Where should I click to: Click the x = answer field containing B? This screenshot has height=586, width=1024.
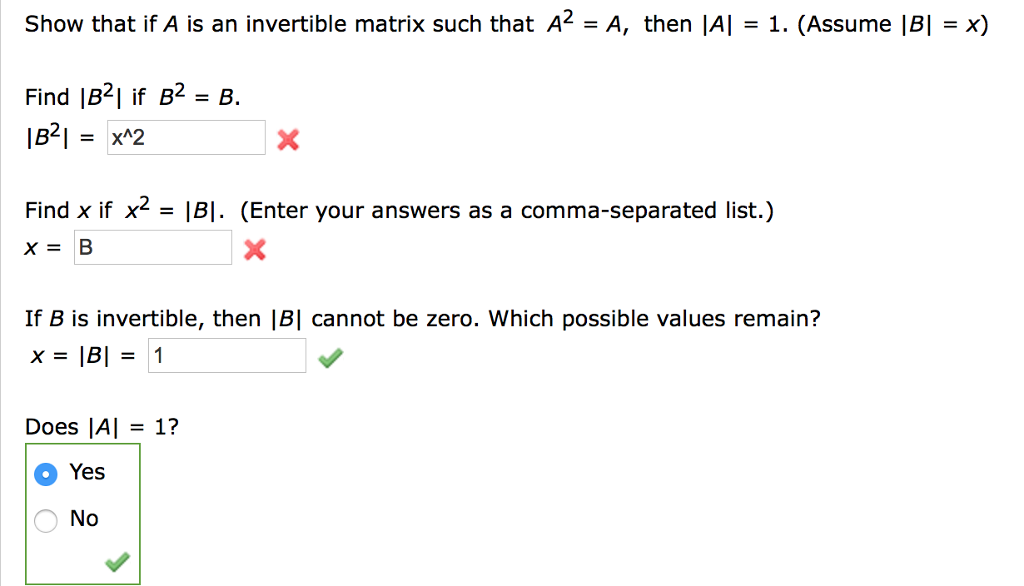click(152, 247)
